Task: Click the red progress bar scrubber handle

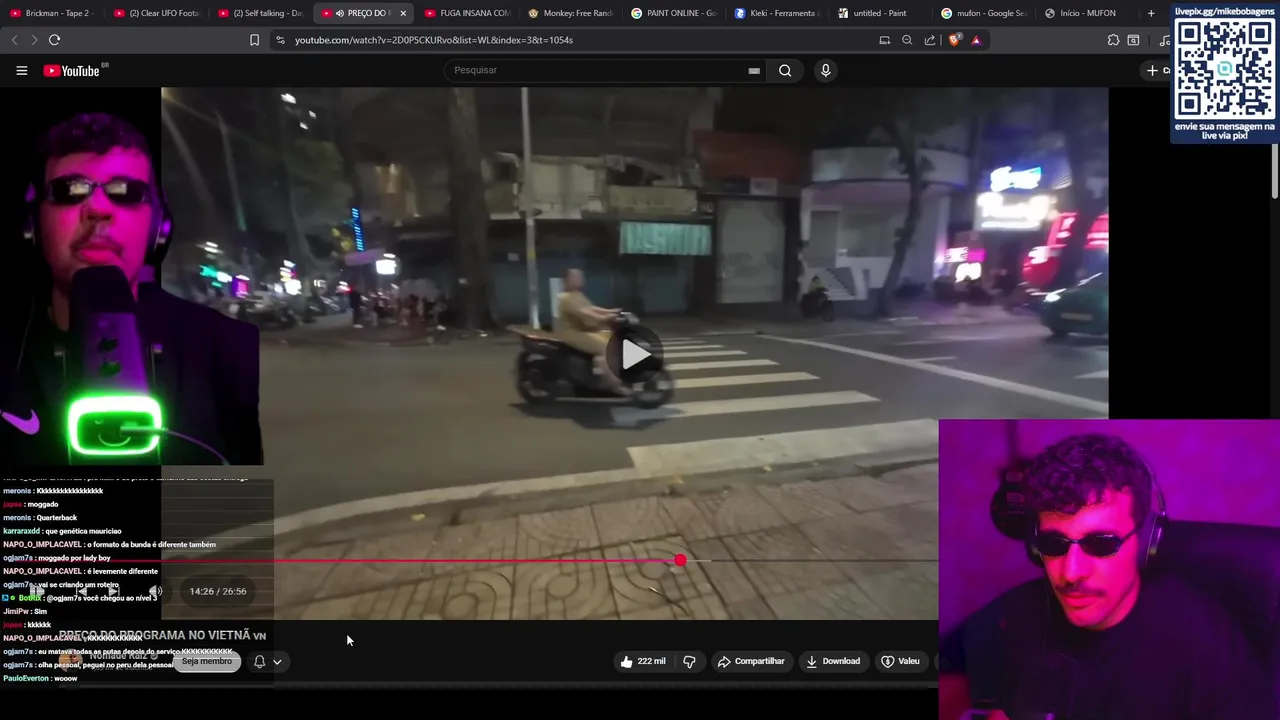Action: pos(680,561)
